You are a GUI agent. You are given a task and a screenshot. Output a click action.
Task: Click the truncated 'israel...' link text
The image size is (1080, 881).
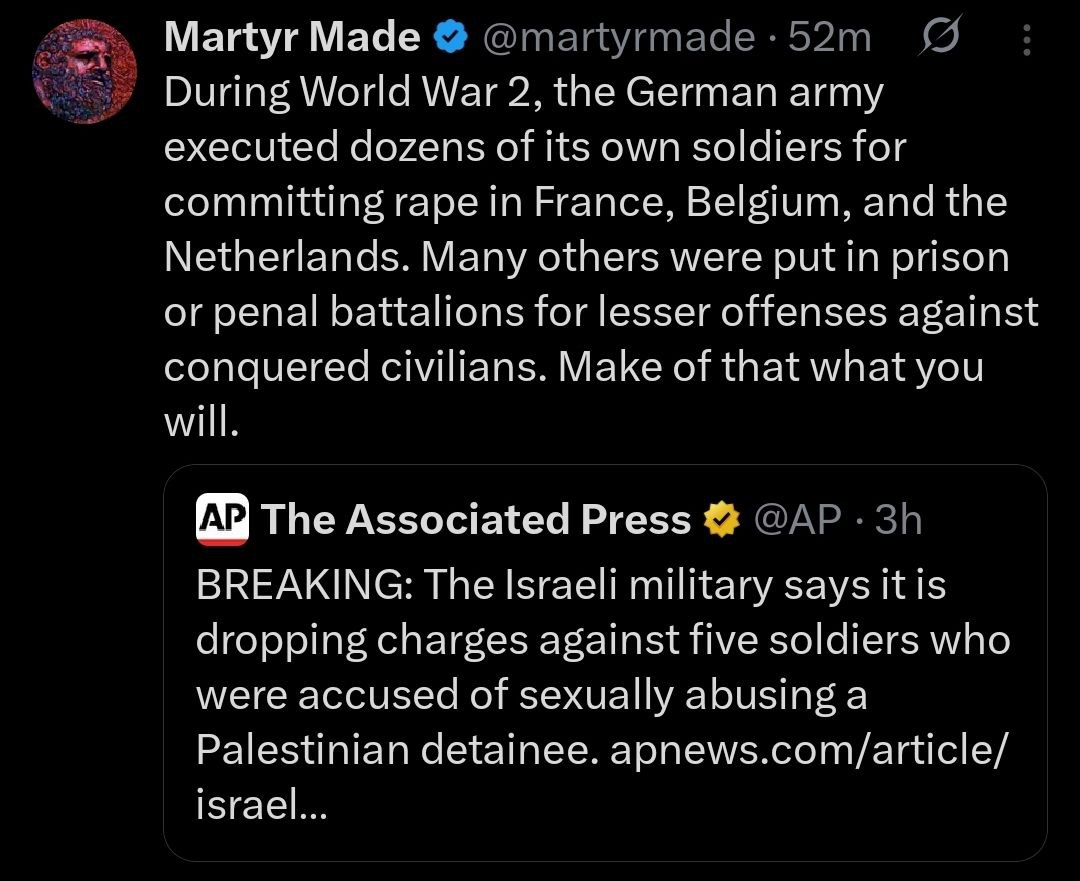260,804
